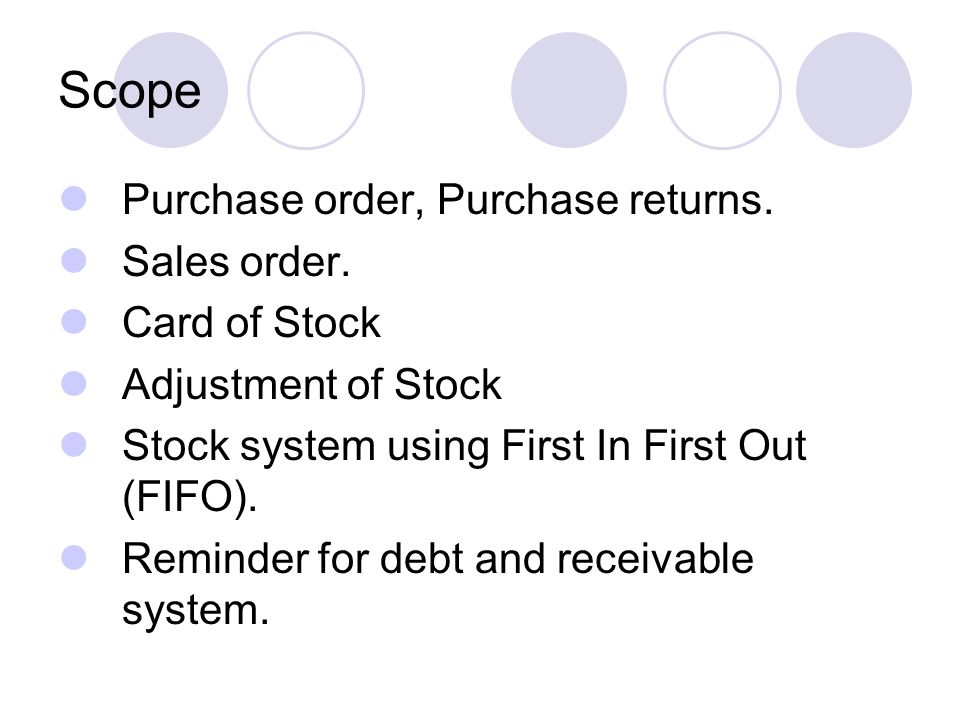The height and width of the screenshot is (720, 960).
Task: Select the Reminder for debt and receivable text
Action: (438, 558)
